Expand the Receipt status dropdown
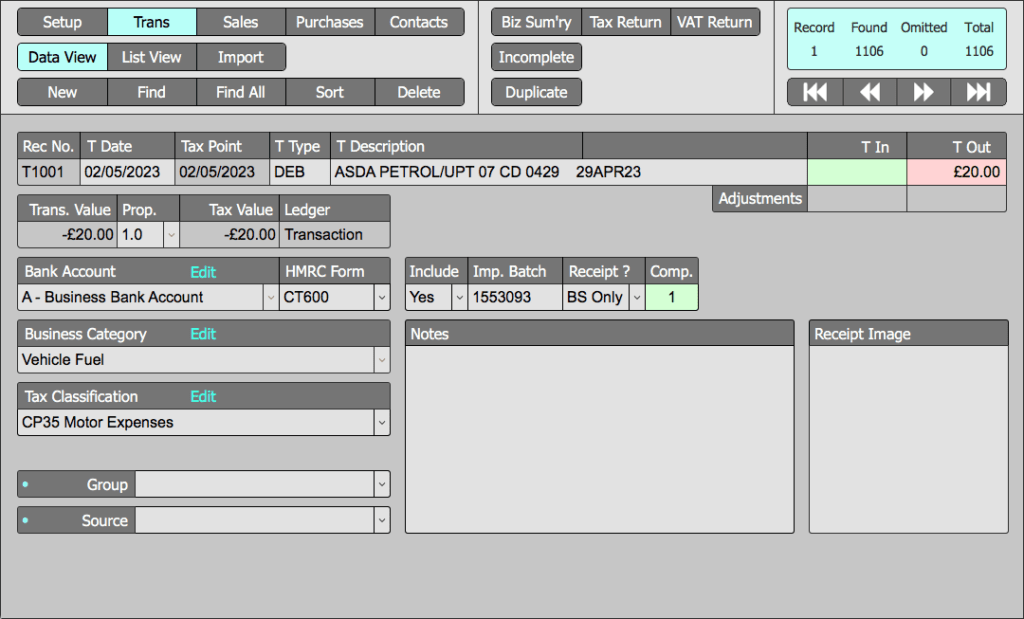This screenshot has height=619, width=1024. pyautogui.click(x=636, y=297)
